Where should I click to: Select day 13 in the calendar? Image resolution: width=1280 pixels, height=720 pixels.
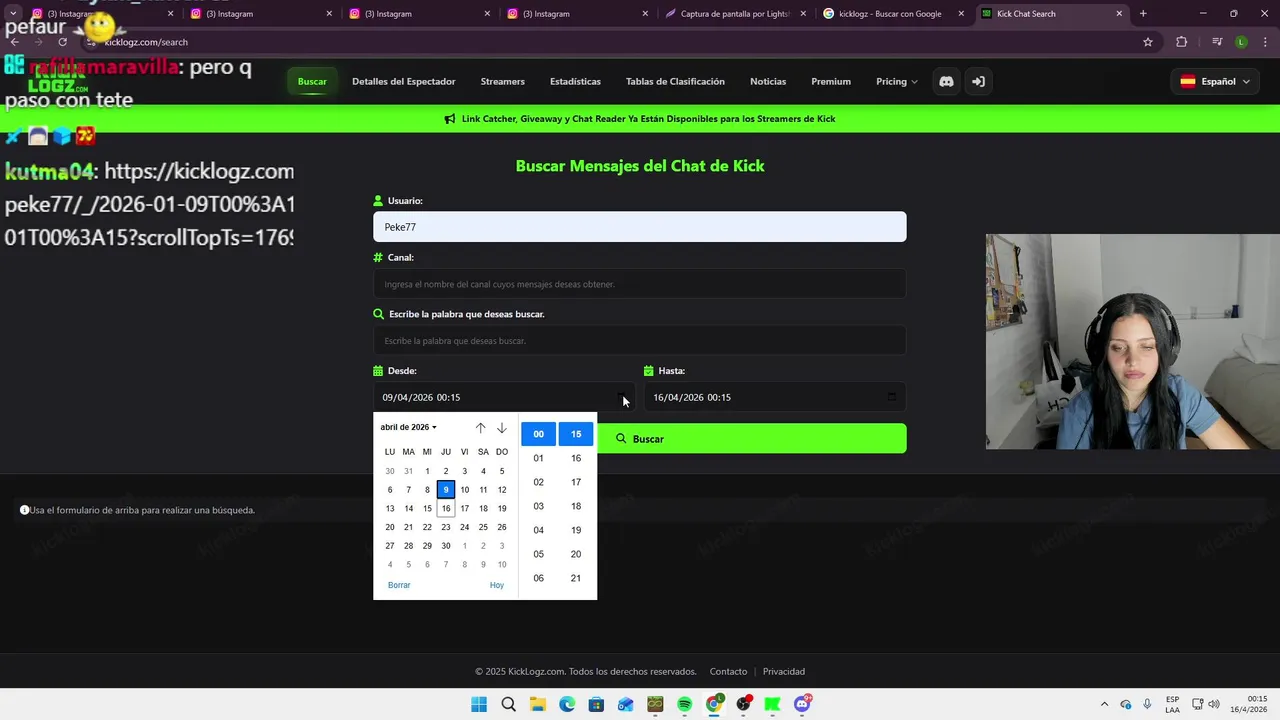point(390,508)
